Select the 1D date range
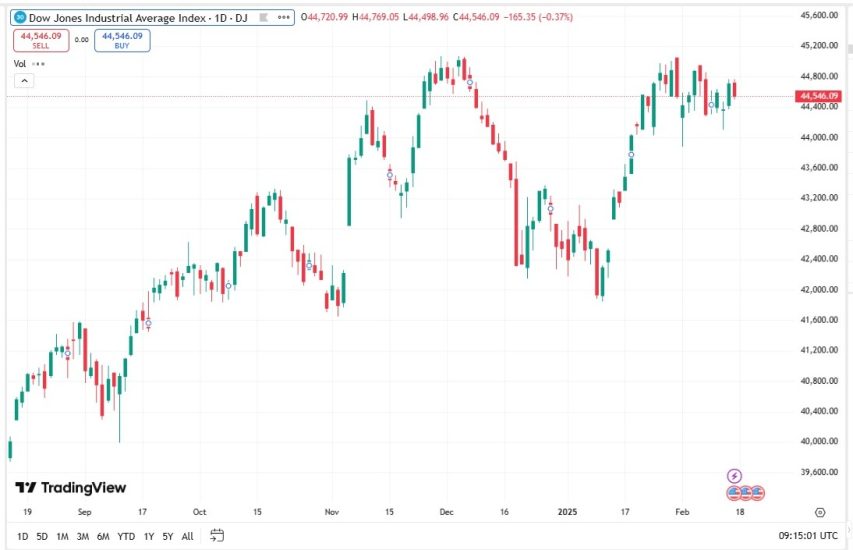Viewport: 853px width, 550px height. pos(22,536)
